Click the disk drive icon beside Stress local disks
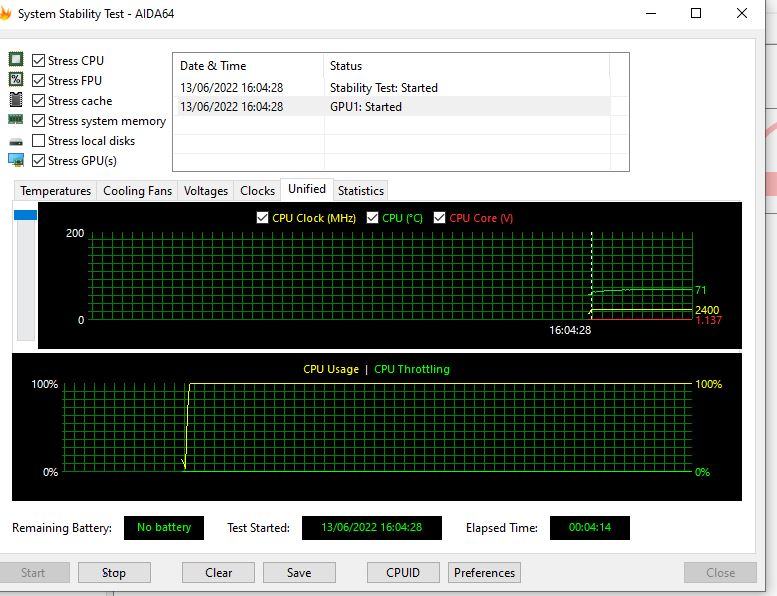The image size is (777, 596). pyautogui.click(x=16, y=142)
